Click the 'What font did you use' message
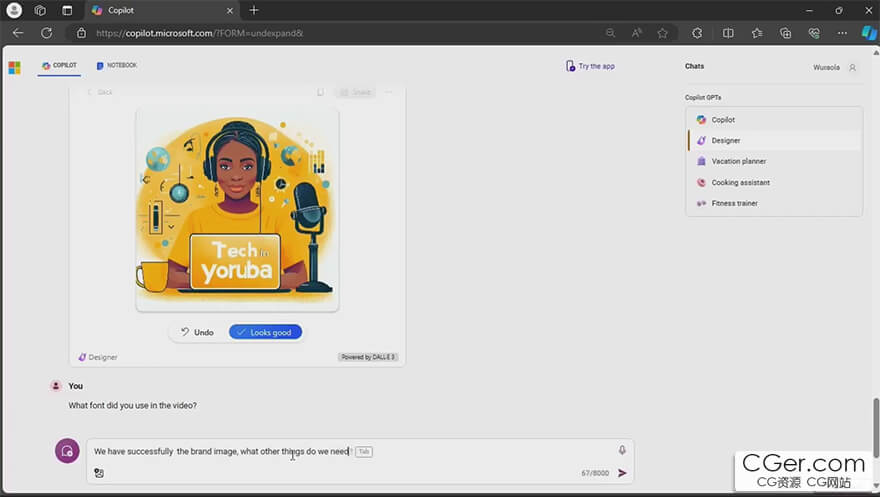This screenshot has height=497, width=880. point(132,405)
